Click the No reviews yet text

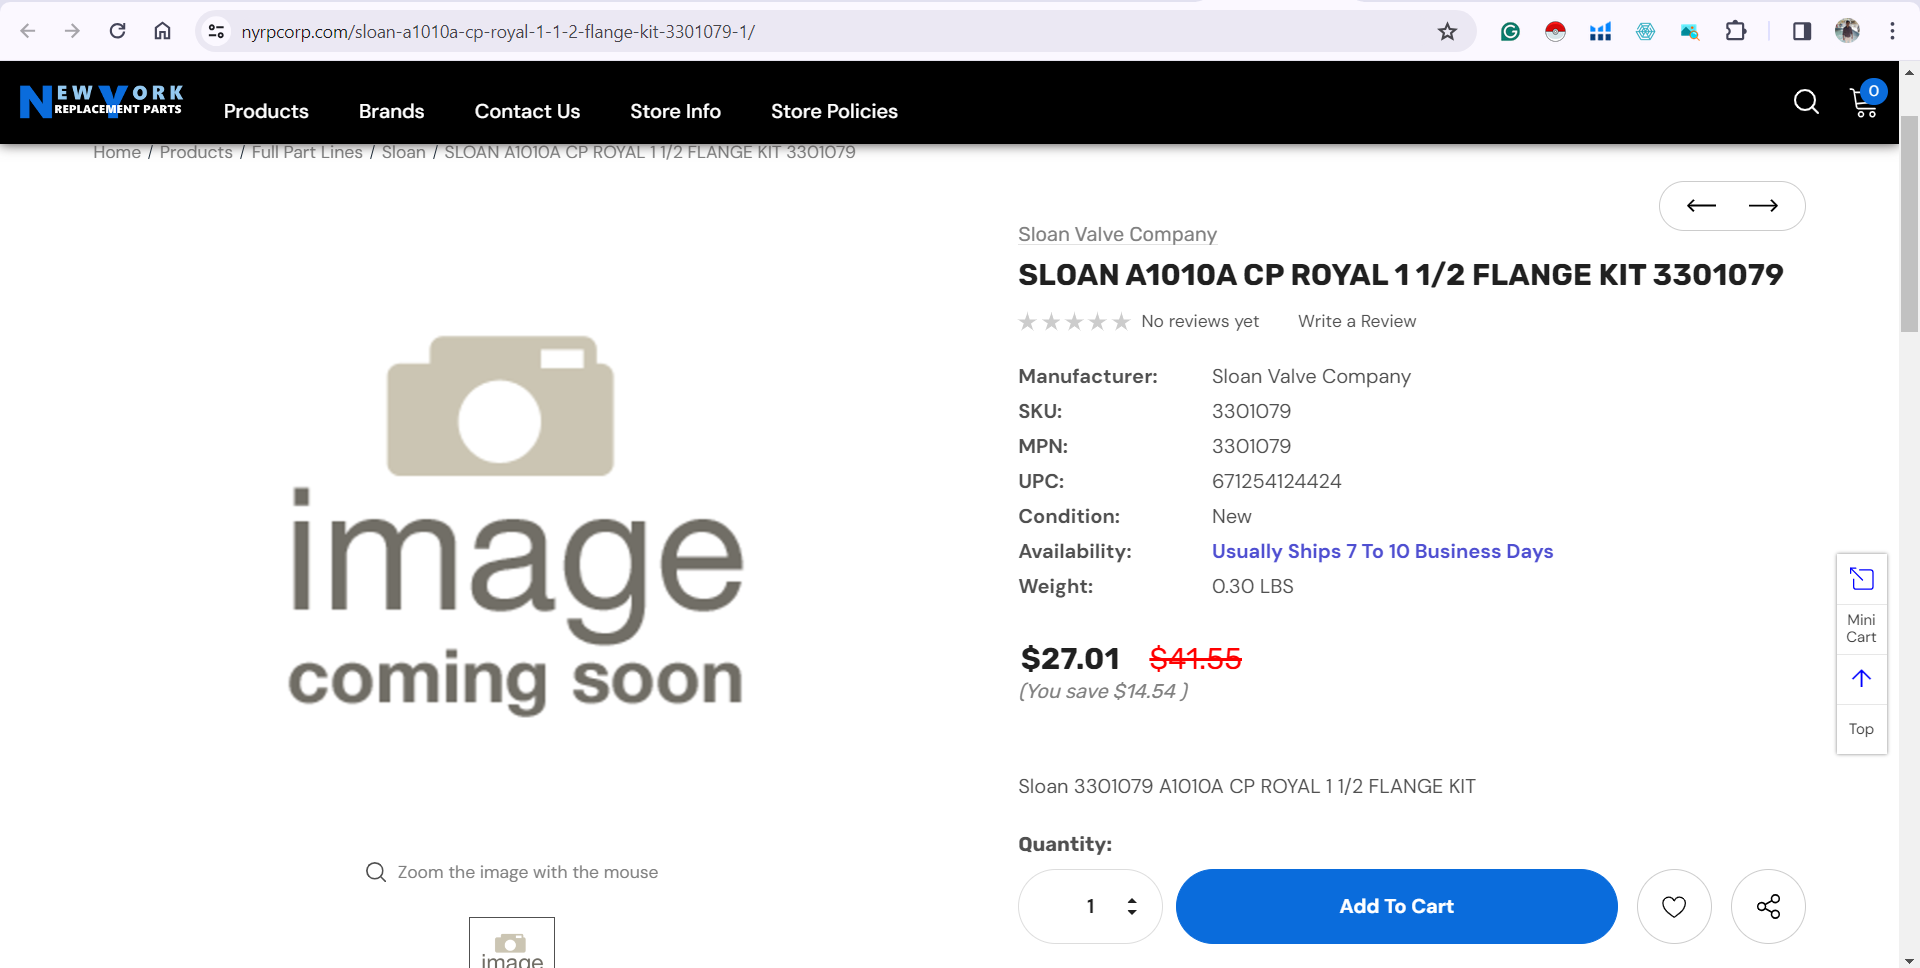1200,321
